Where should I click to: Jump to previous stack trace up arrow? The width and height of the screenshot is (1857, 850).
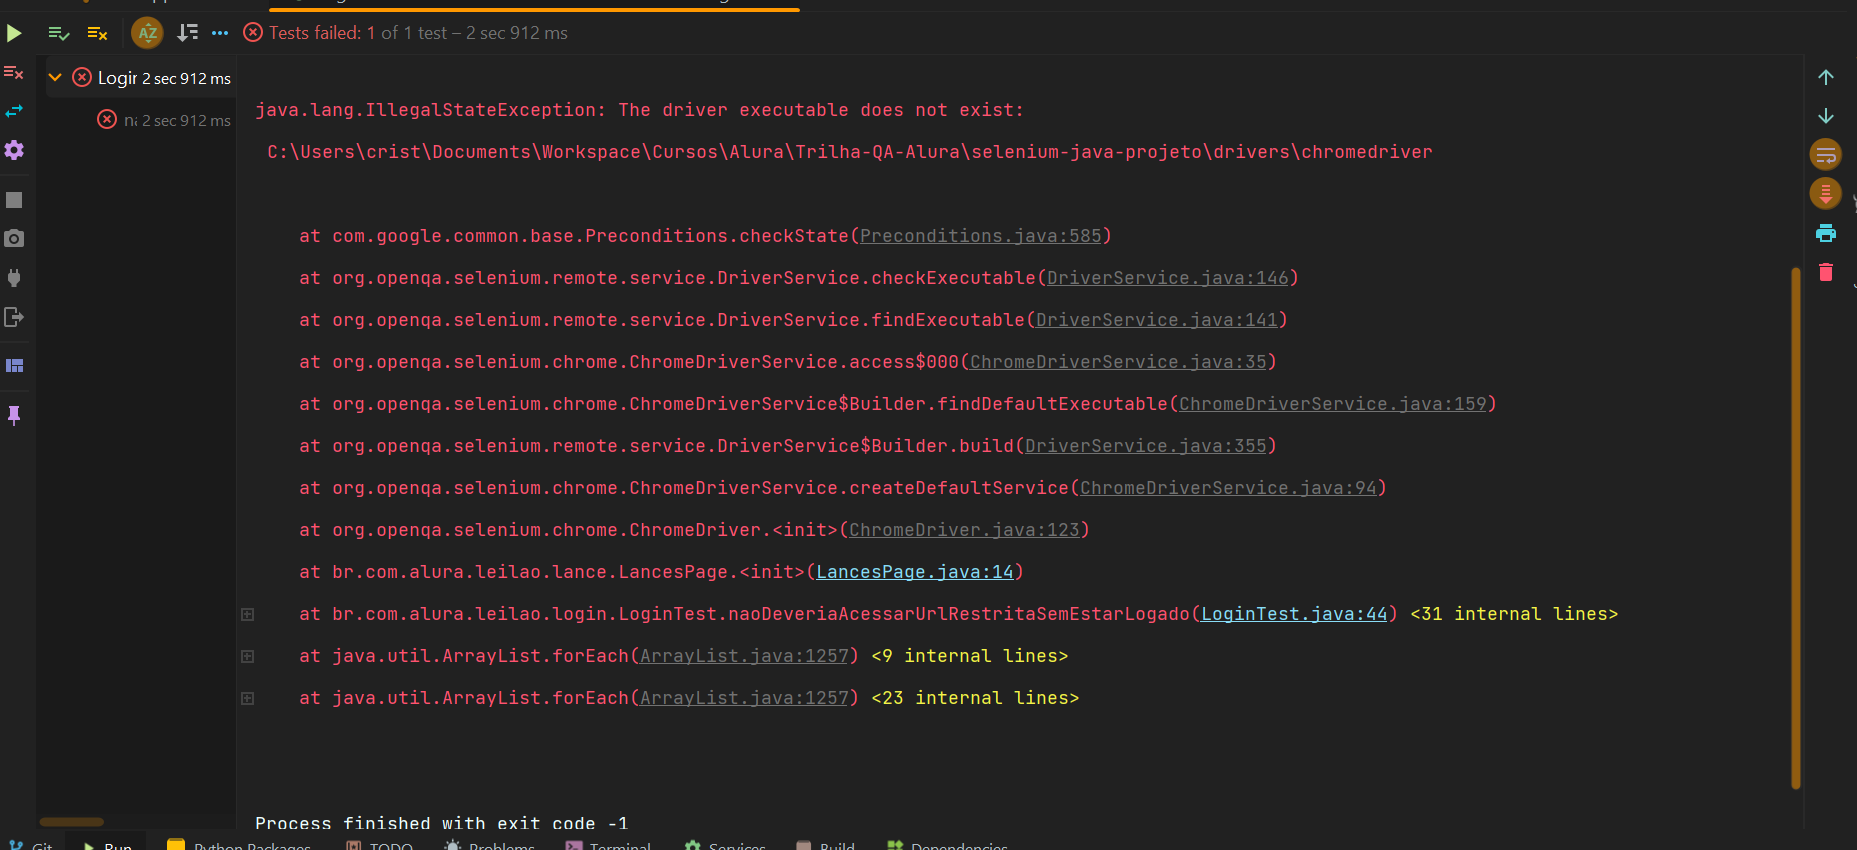pos(1826,77)
